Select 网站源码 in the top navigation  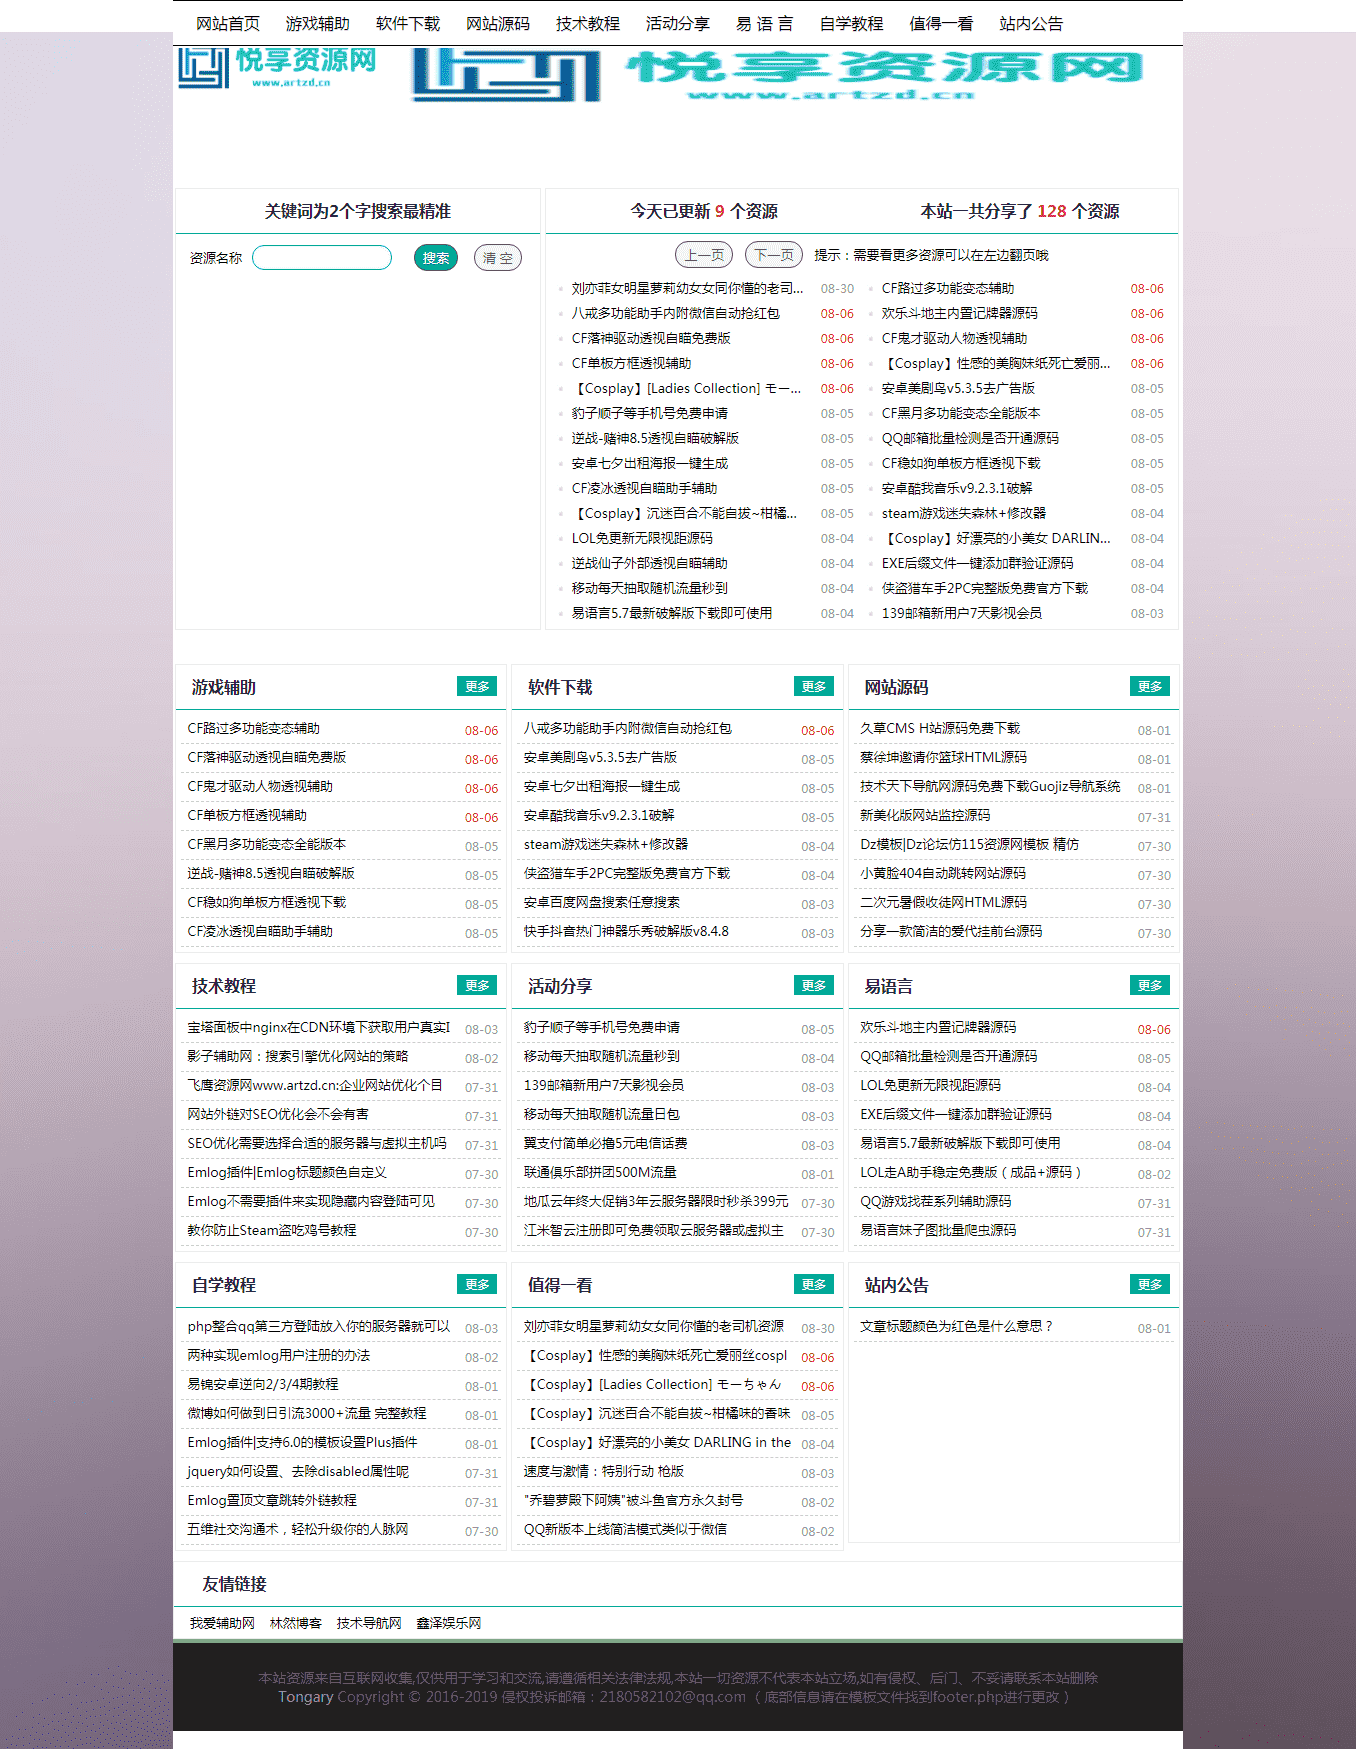tap(498, 24)
